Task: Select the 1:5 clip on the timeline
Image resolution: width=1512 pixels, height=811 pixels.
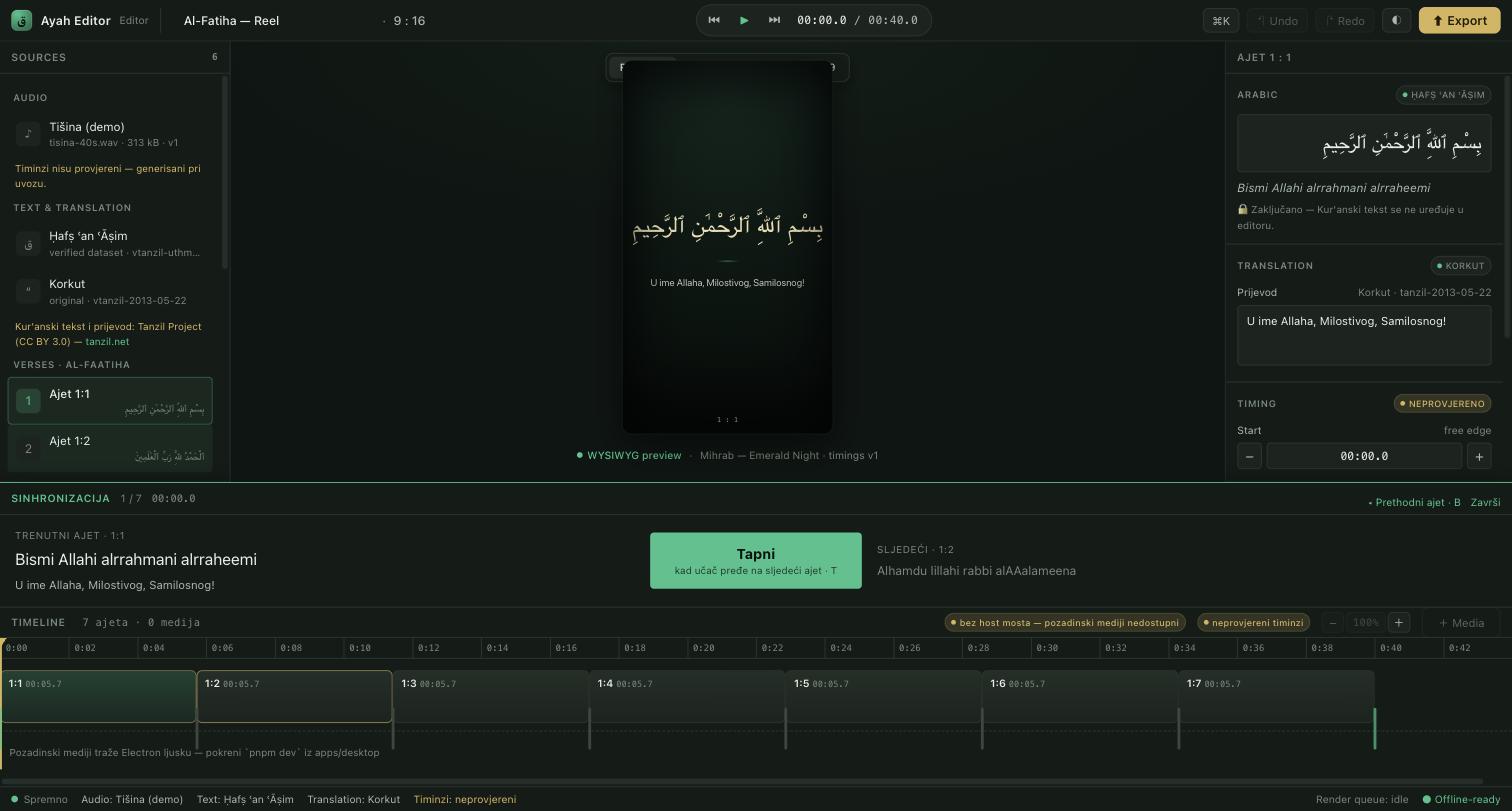Action: coord(884,696)
